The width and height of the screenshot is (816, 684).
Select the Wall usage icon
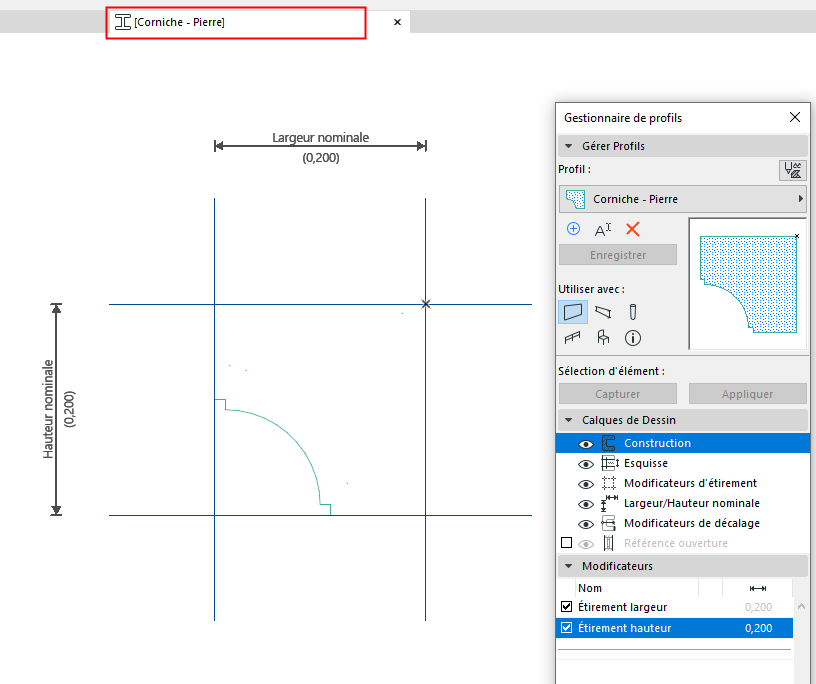click(573, 312)
